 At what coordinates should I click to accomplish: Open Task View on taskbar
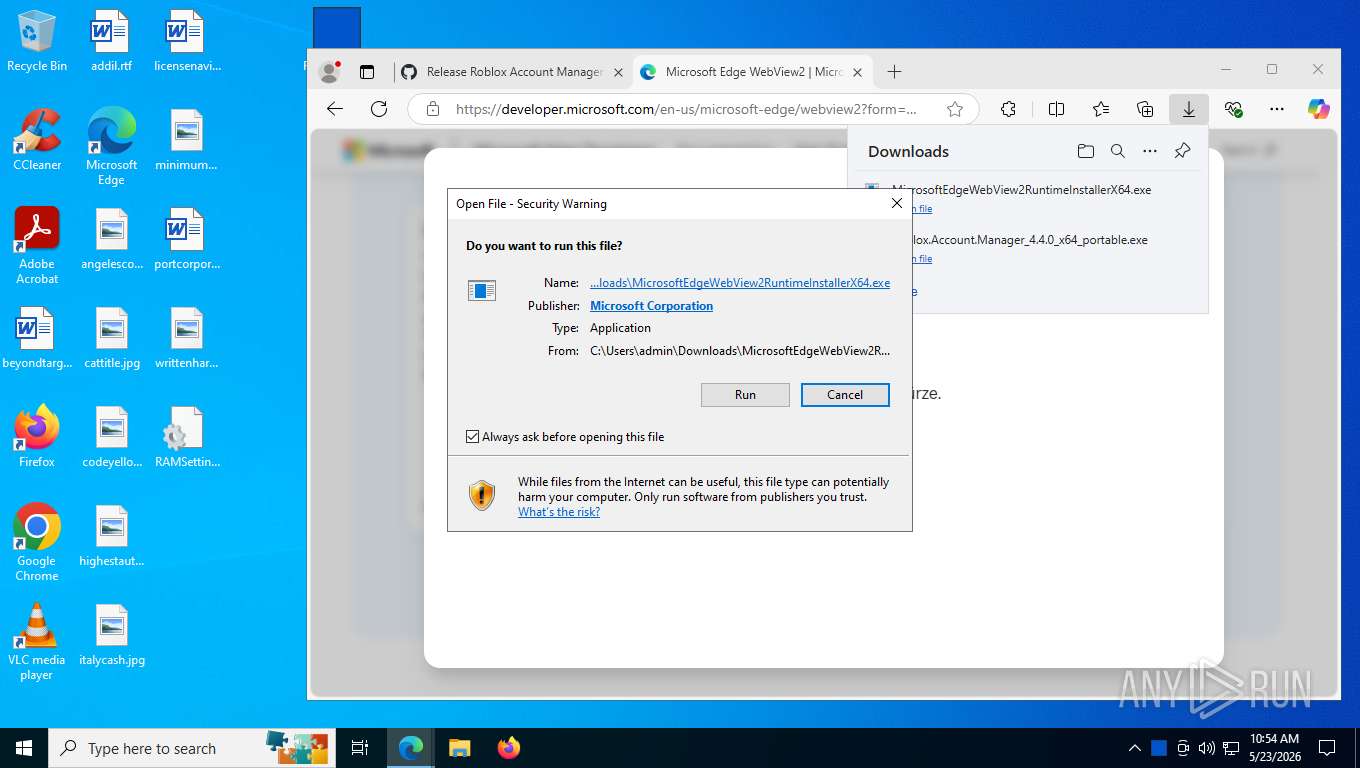(360, 748)
